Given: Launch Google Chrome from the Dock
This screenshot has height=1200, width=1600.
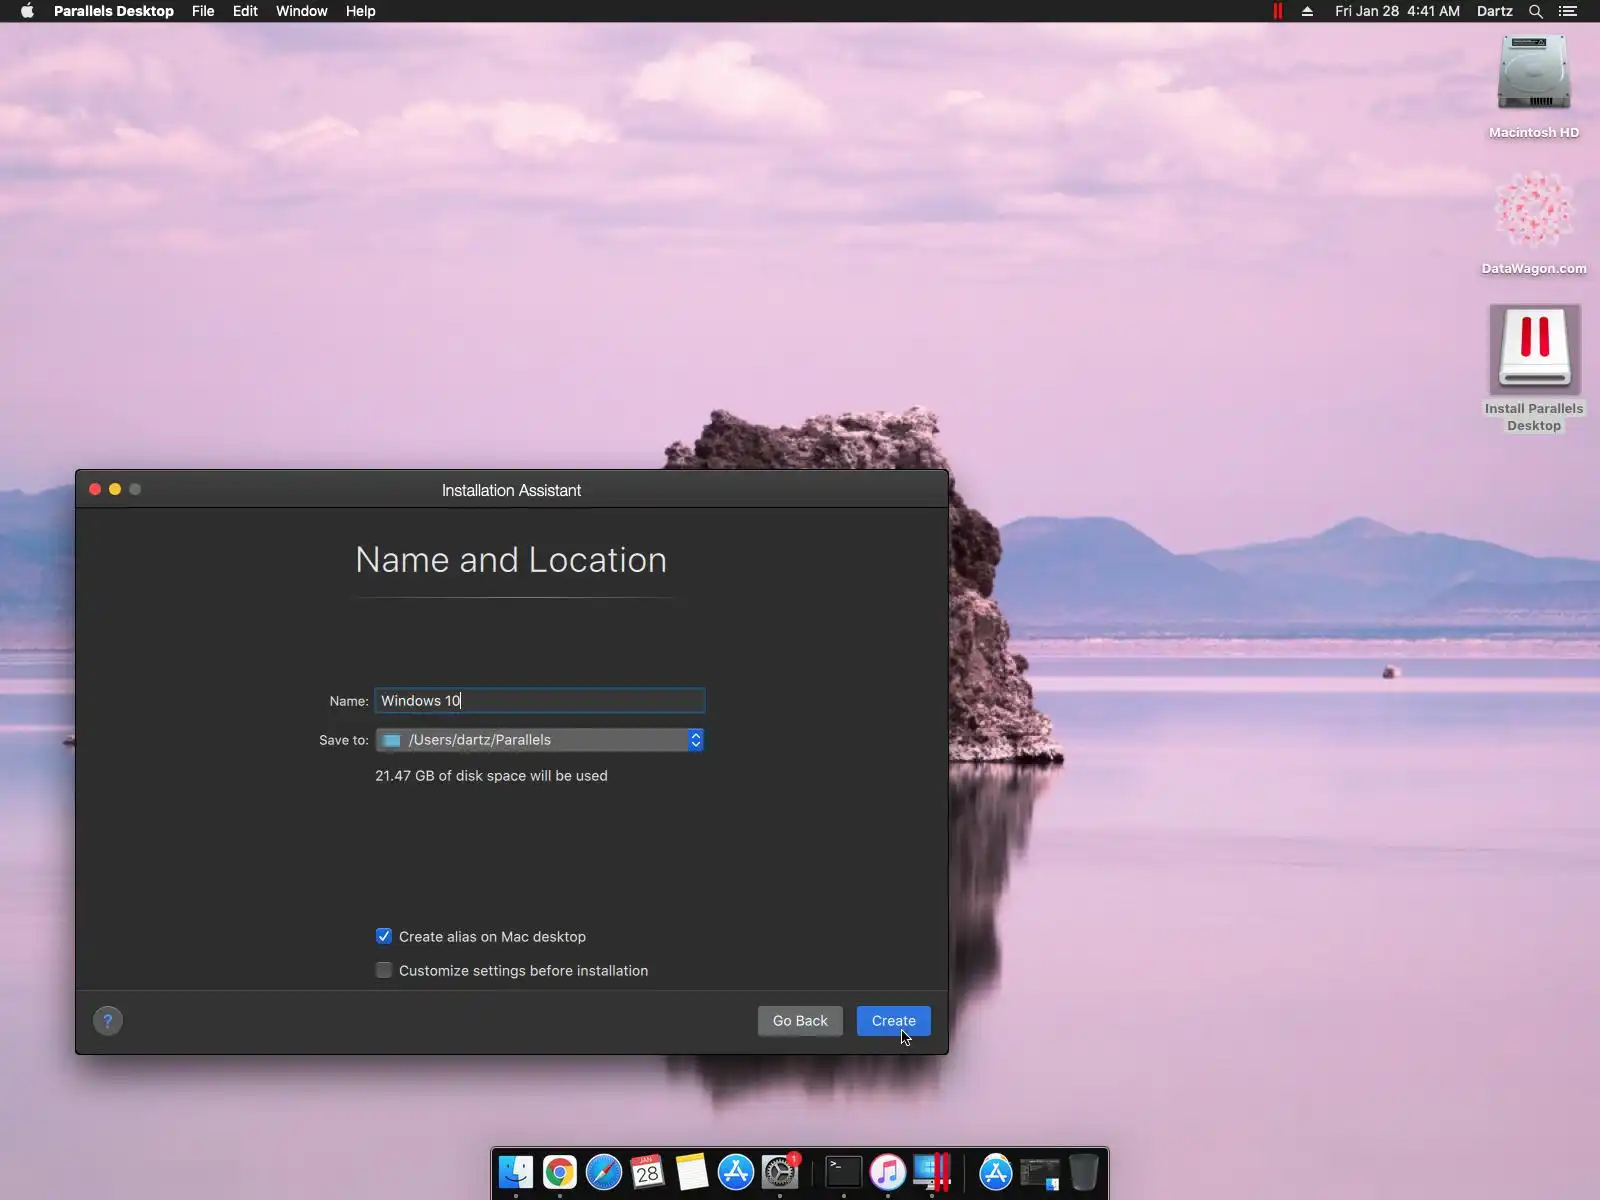Looking at the screenshot, I should pos(560,1172).
